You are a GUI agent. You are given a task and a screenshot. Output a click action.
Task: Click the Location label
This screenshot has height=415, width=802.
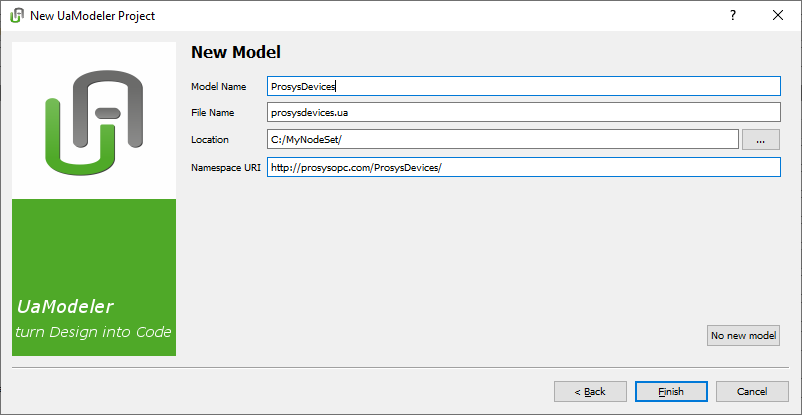coord(210,140)
